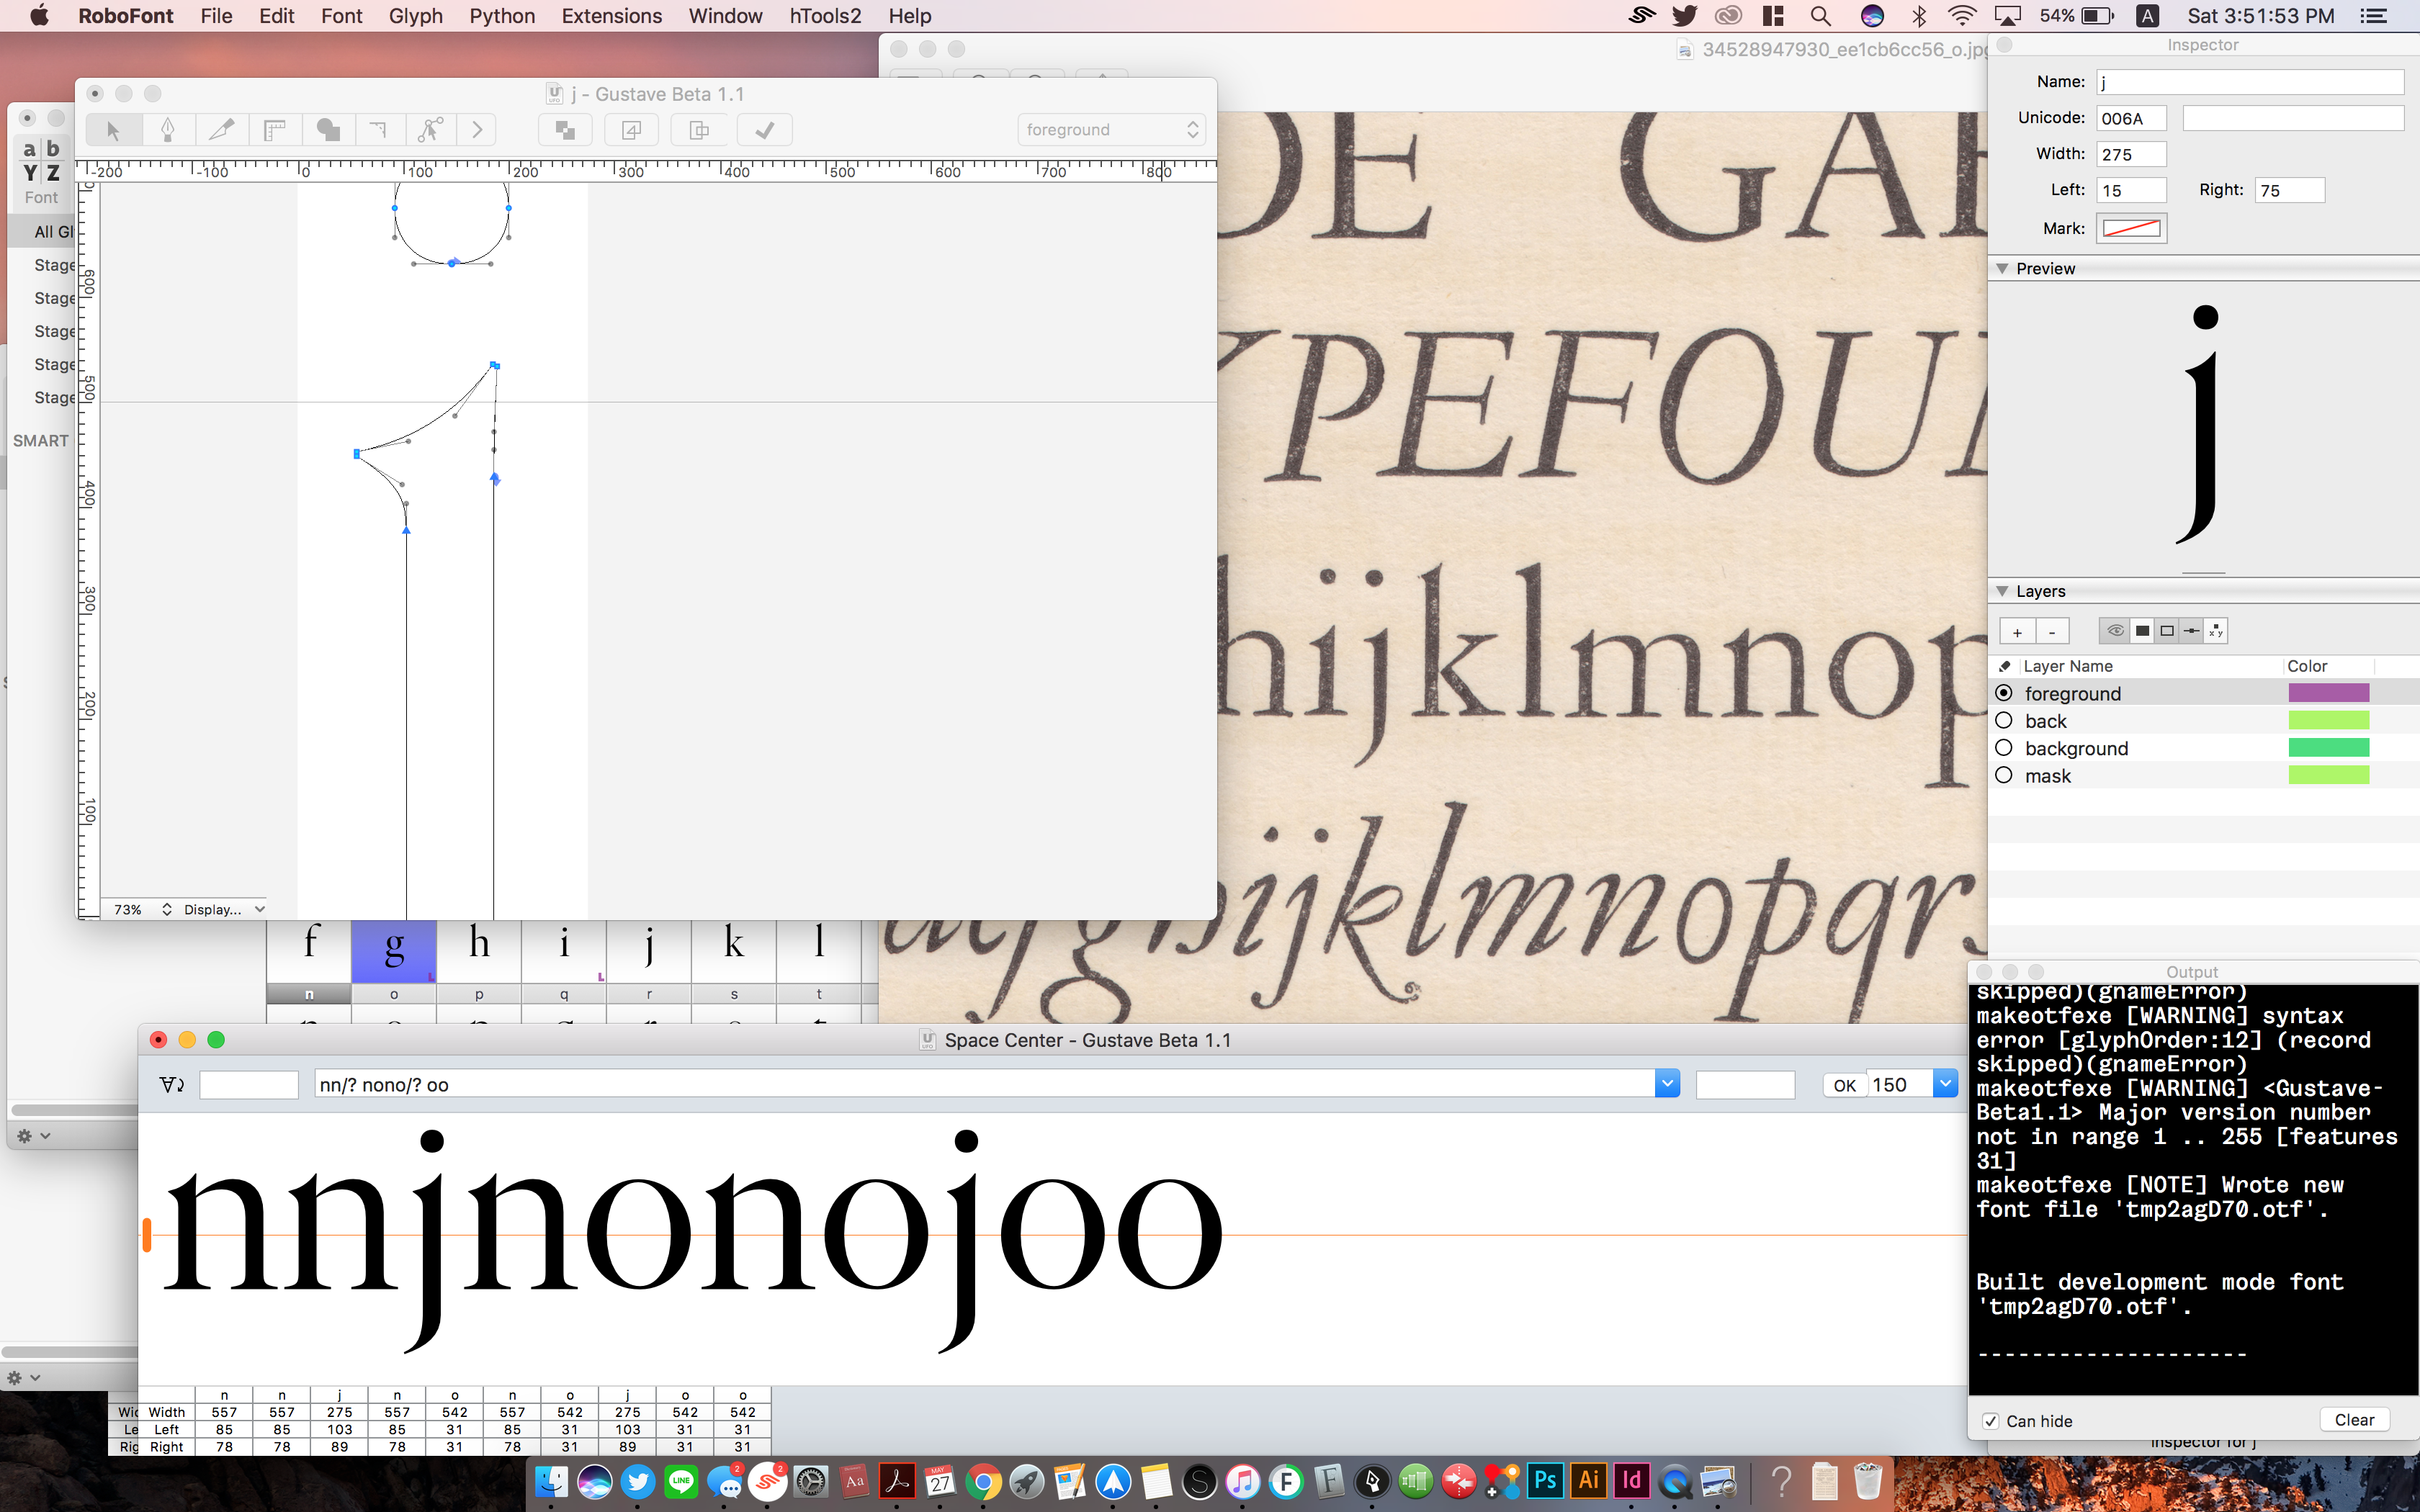Collapse the Preview section in Inspector
The image size is (2420, 1512).
pyautogui.click(x=2002, y=269)
